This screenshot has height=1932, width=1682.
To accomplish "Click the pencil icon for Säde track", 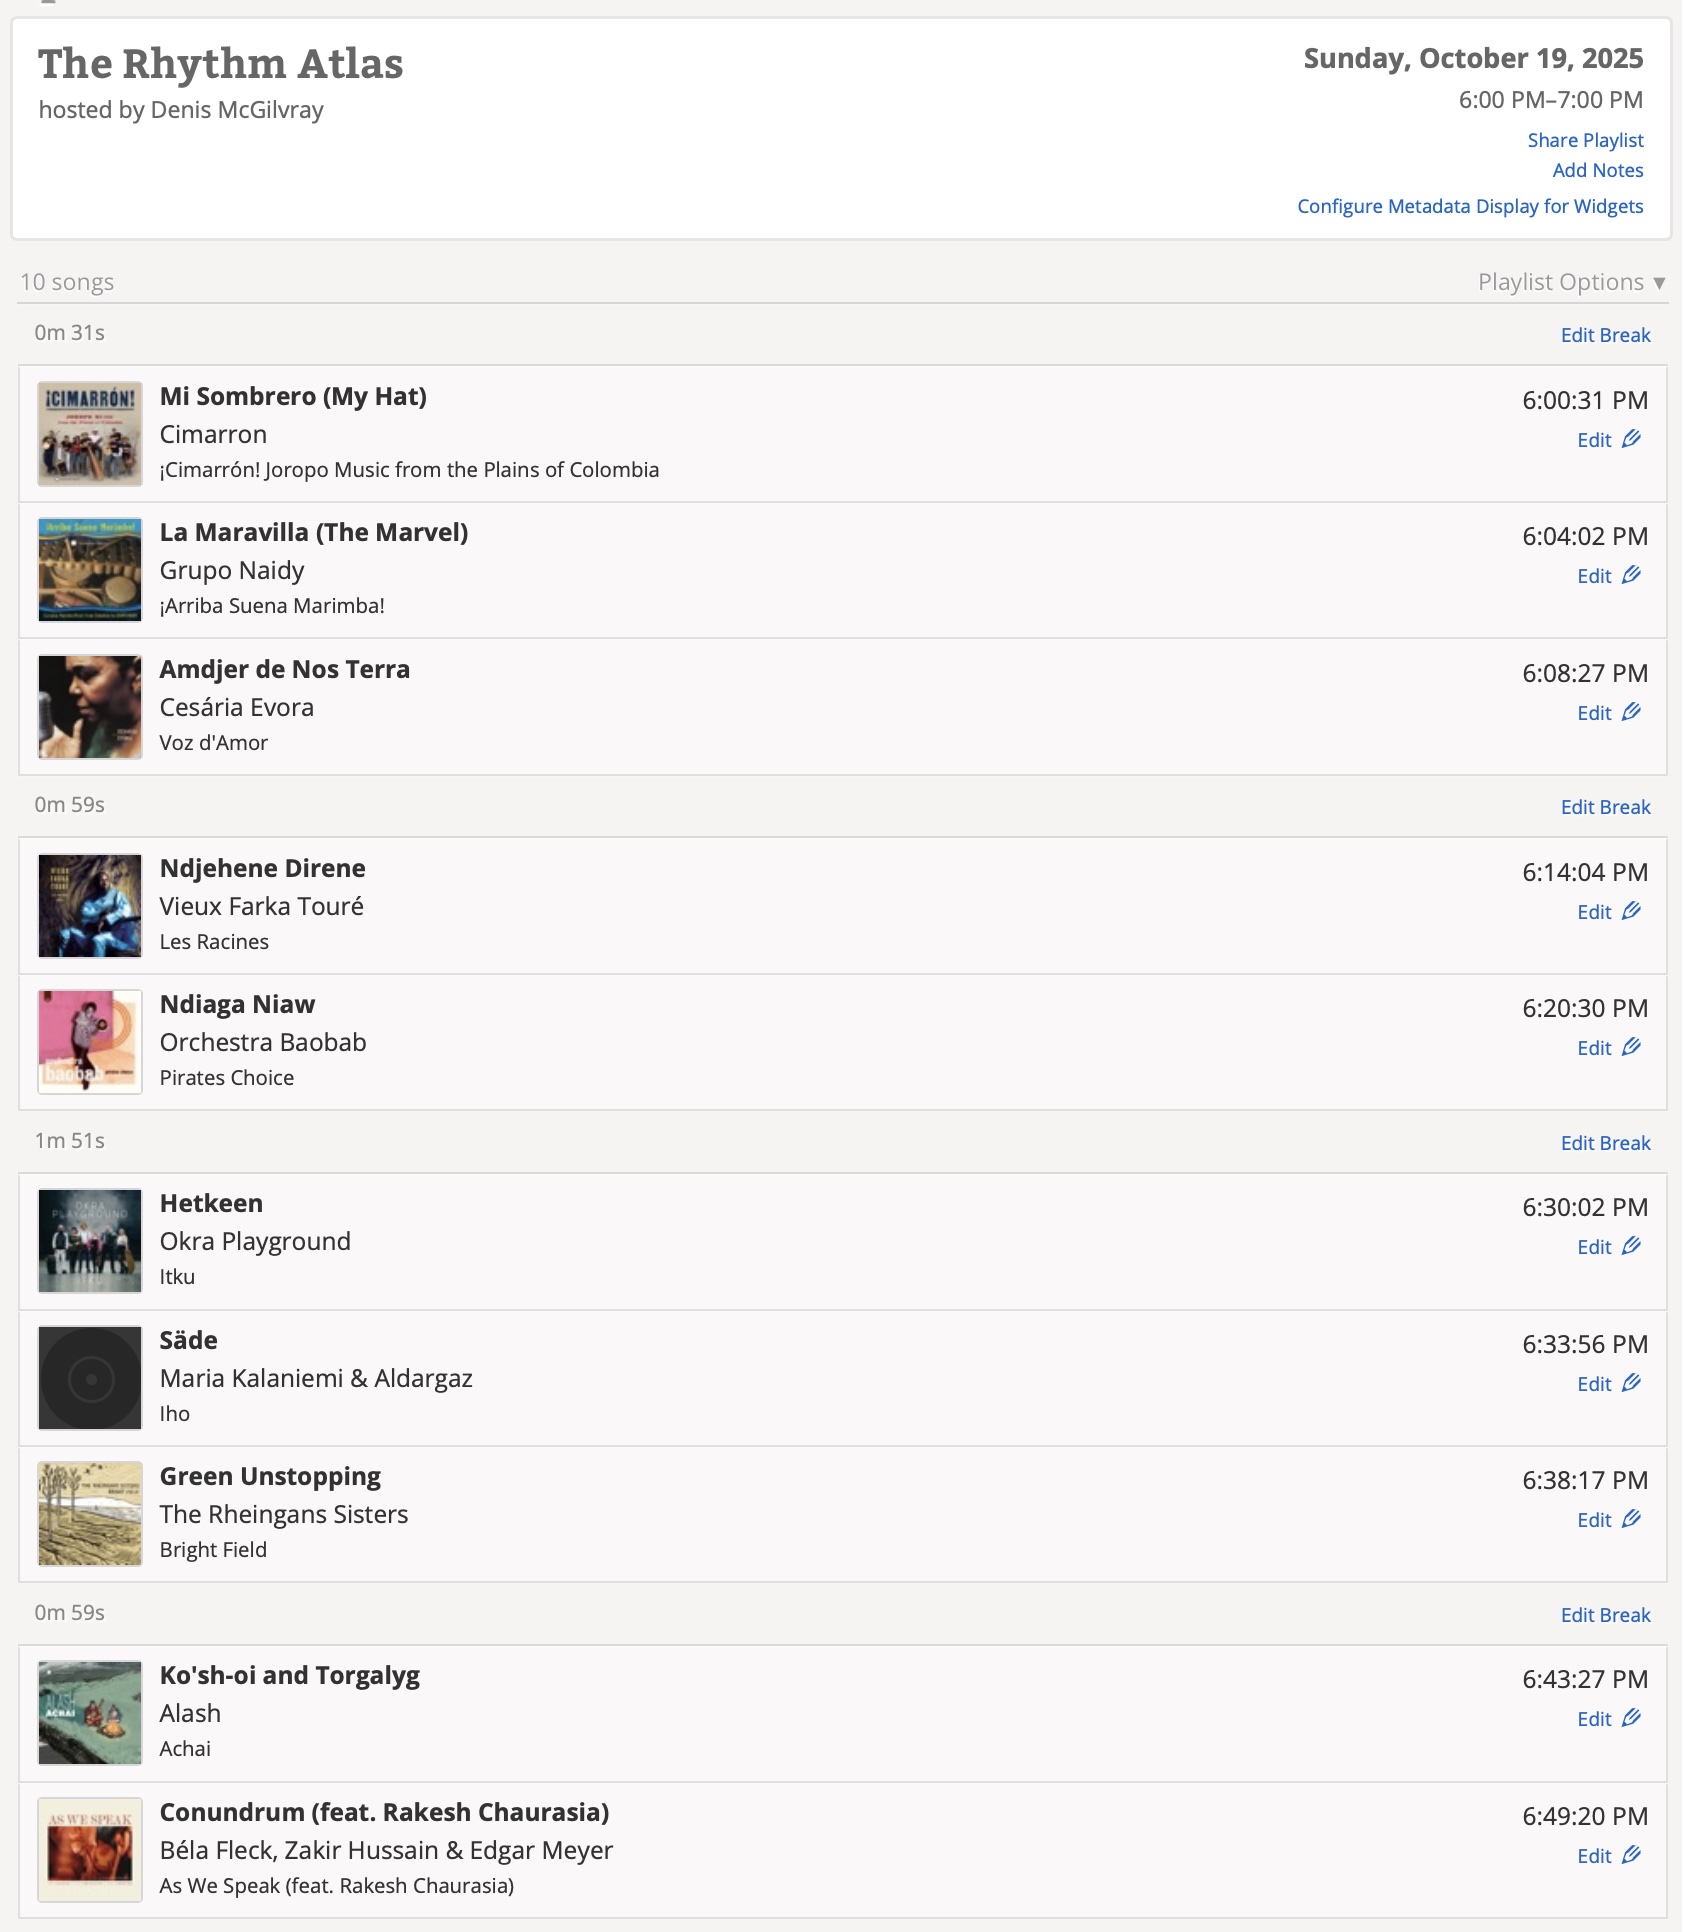I will [x=1631, y=1383].
